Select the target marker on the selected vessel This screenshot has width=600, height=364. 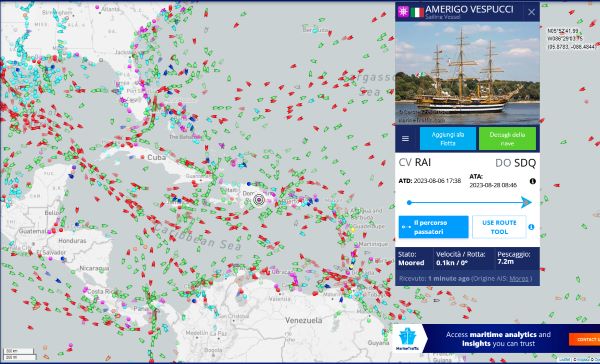259,199
